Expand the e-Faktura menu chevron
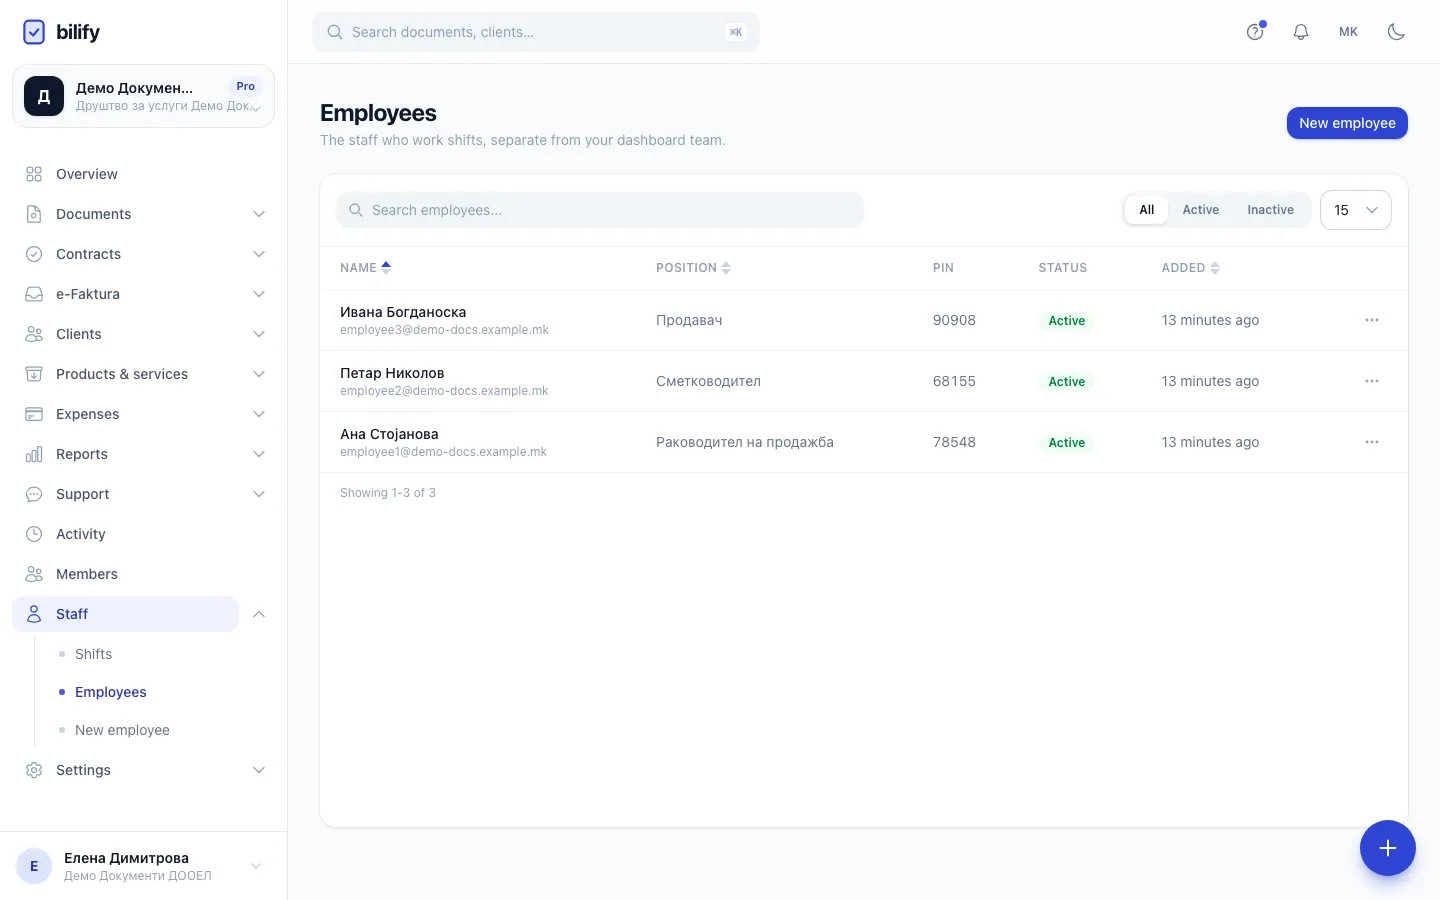The image size is (1440, 900). [259, 294]
